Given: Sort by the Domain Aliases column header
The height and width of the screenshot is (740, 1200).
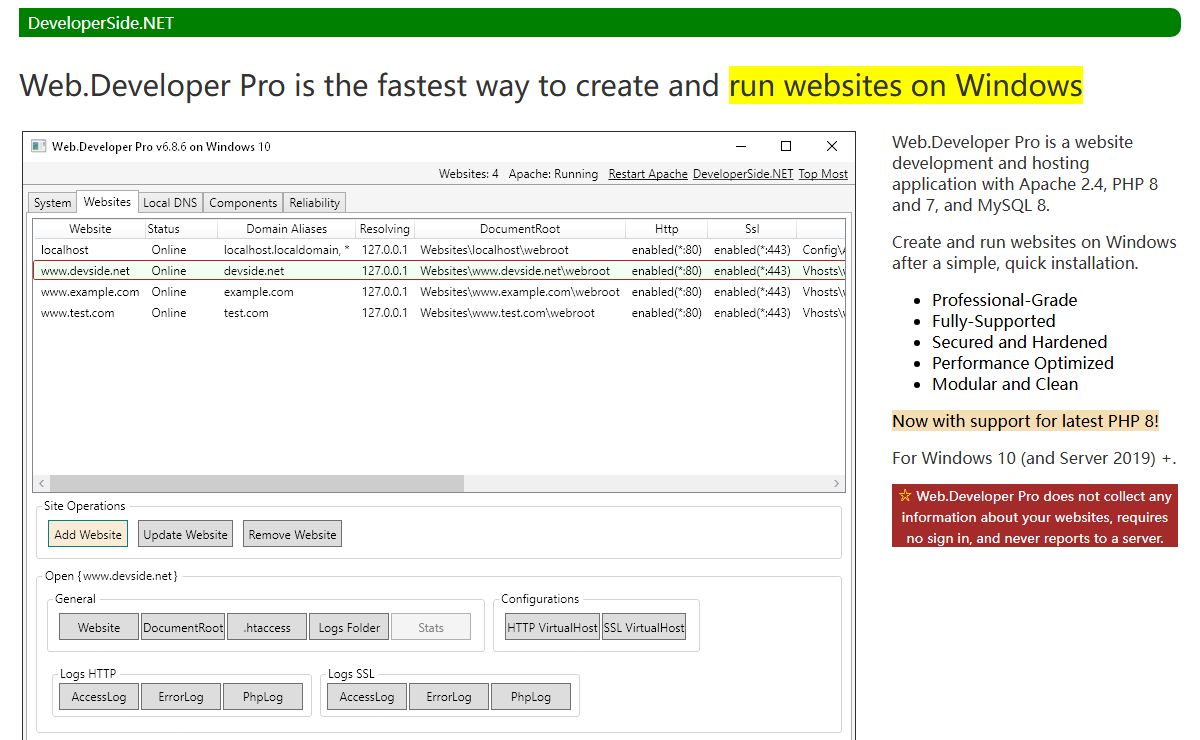Looking at the screenshot, I should (x=287, y=229).
